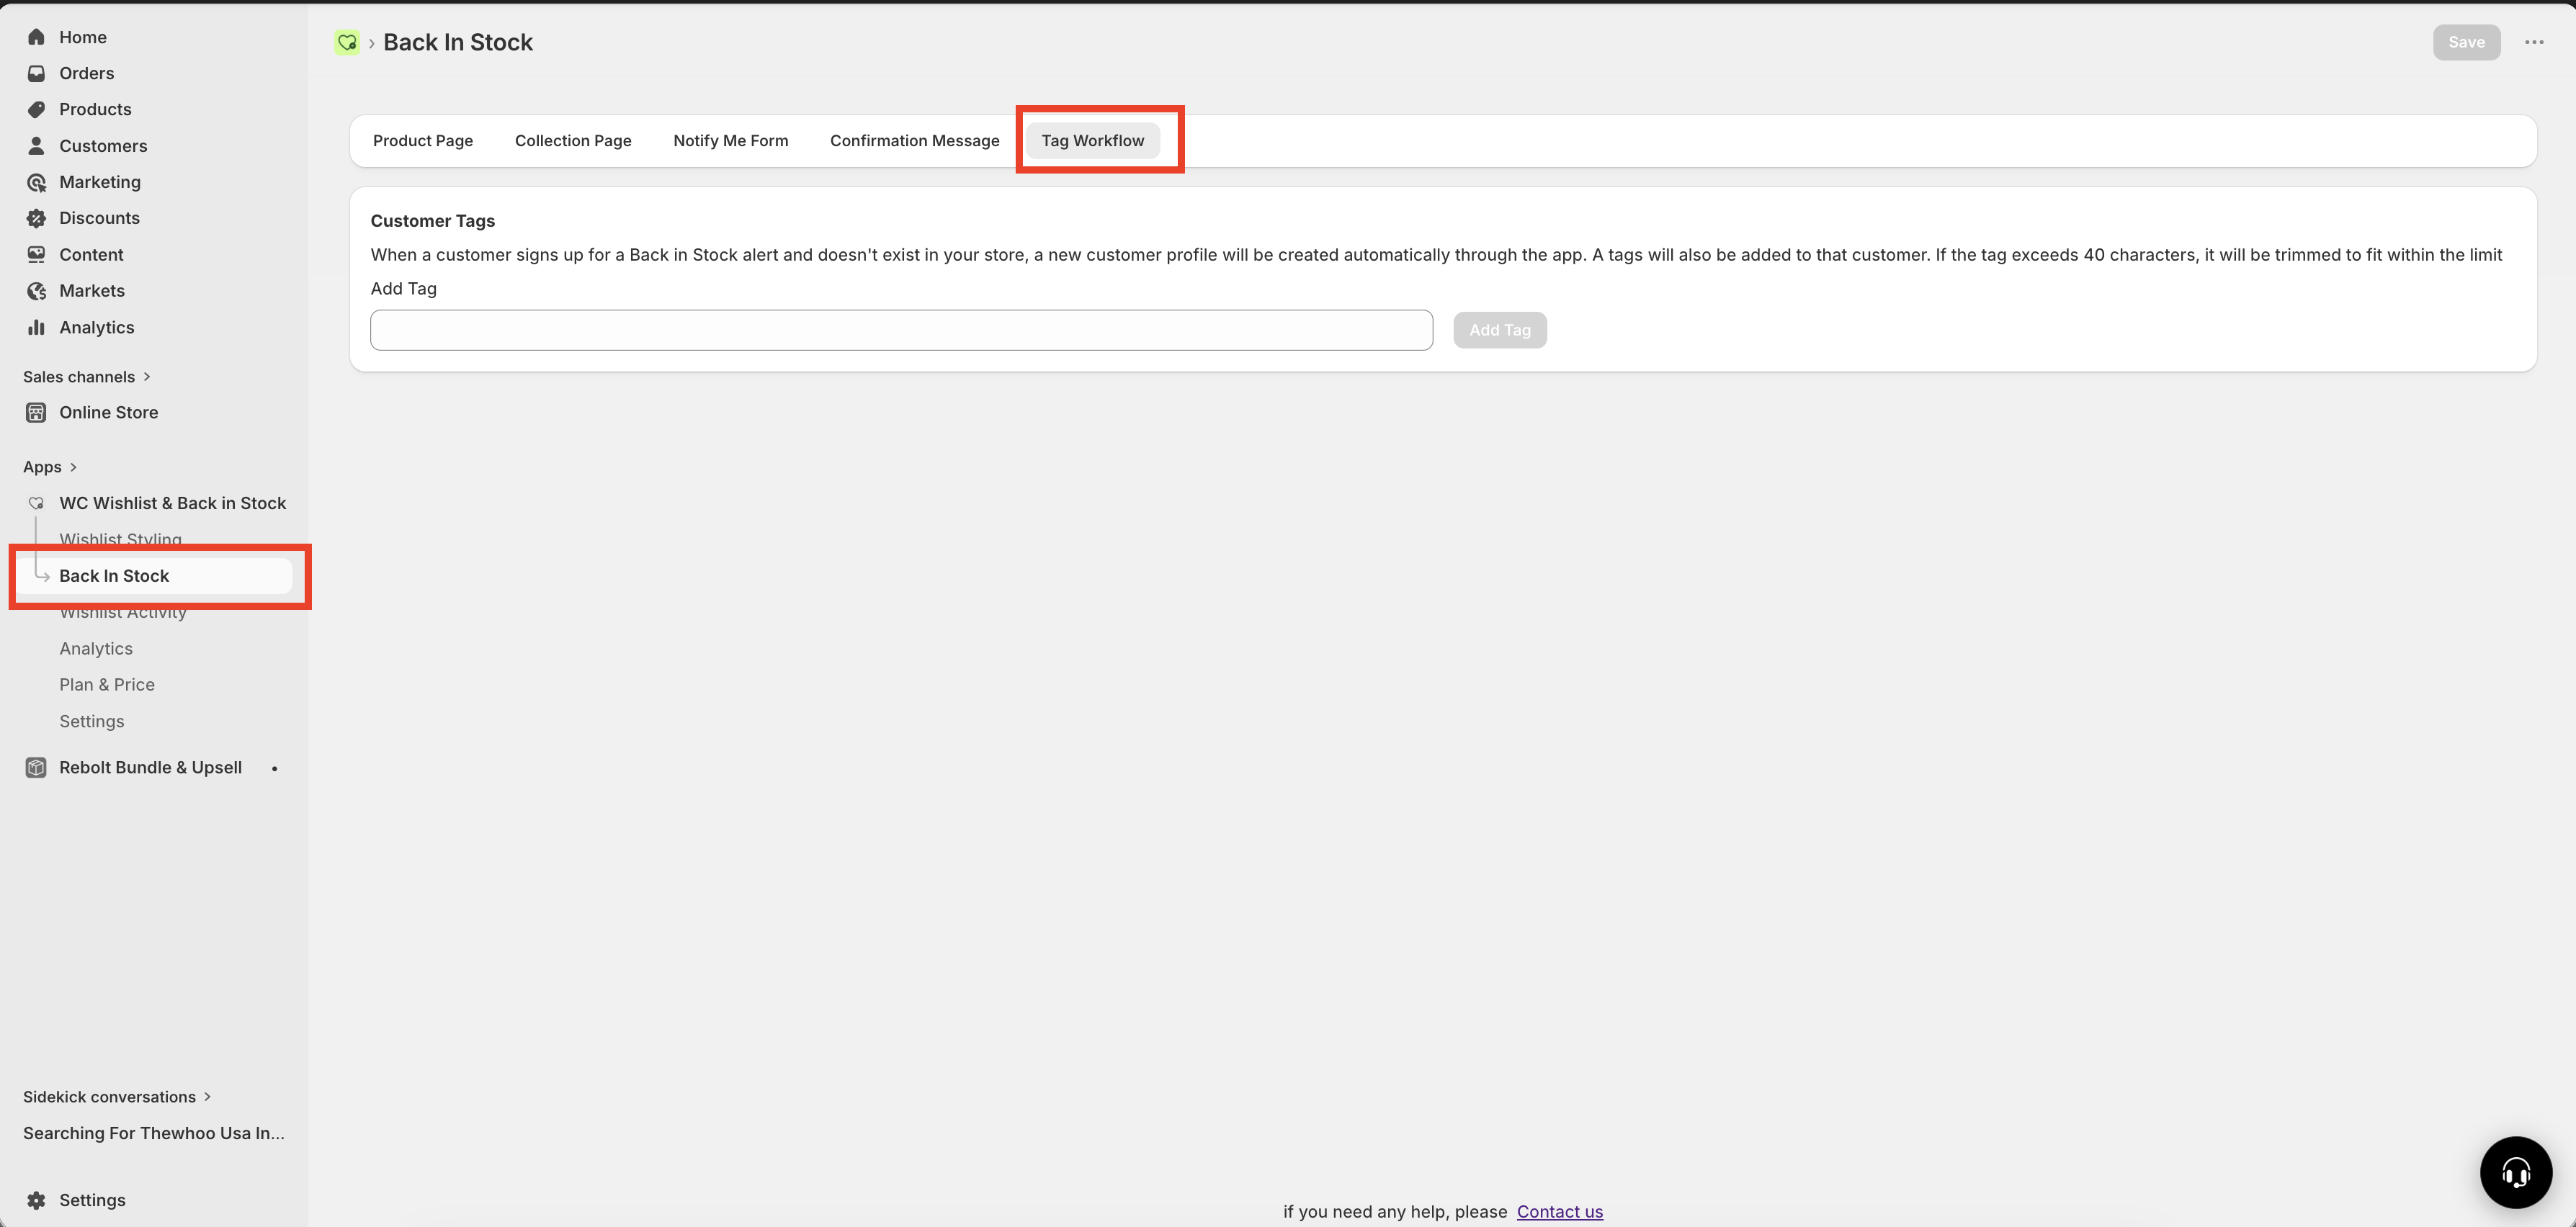Open Analytics under WC Wishlist app

point(96,648)
